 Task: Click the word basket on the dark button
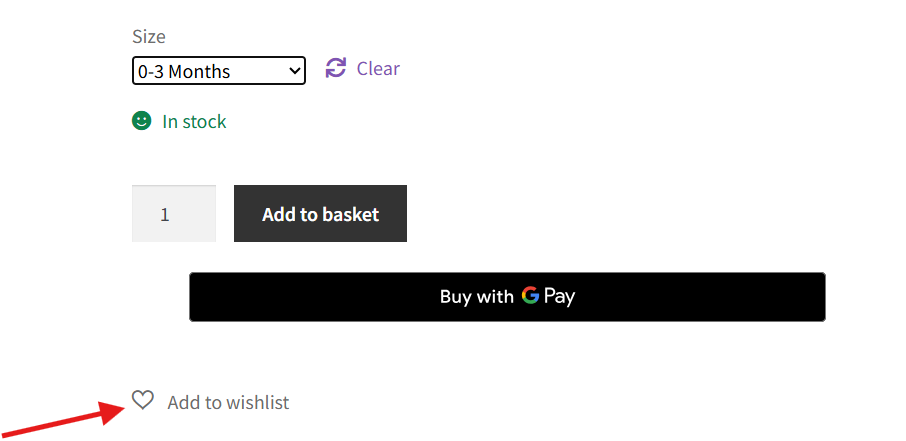pos(350,214)
